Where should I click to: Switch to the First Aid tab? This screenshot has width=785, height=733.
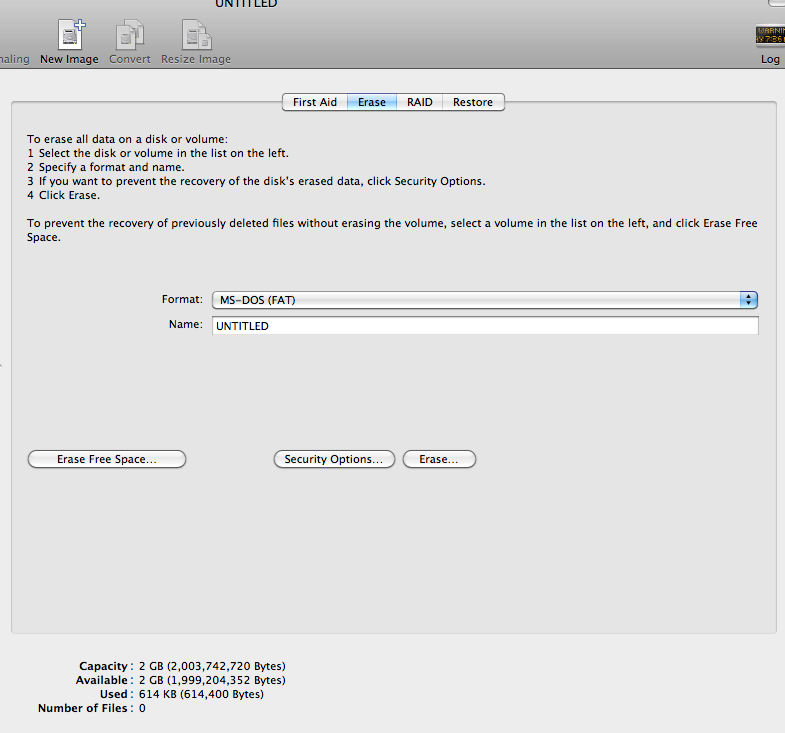[x=314, y=102]
